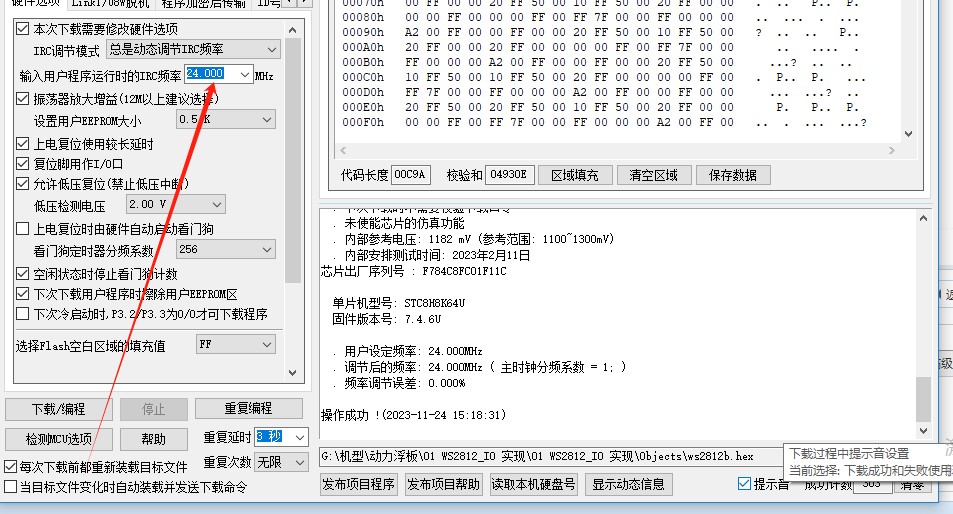Click hex row address 00080h
The height and width of the screenshot is (514, 953).
click(x=363, y=18)
